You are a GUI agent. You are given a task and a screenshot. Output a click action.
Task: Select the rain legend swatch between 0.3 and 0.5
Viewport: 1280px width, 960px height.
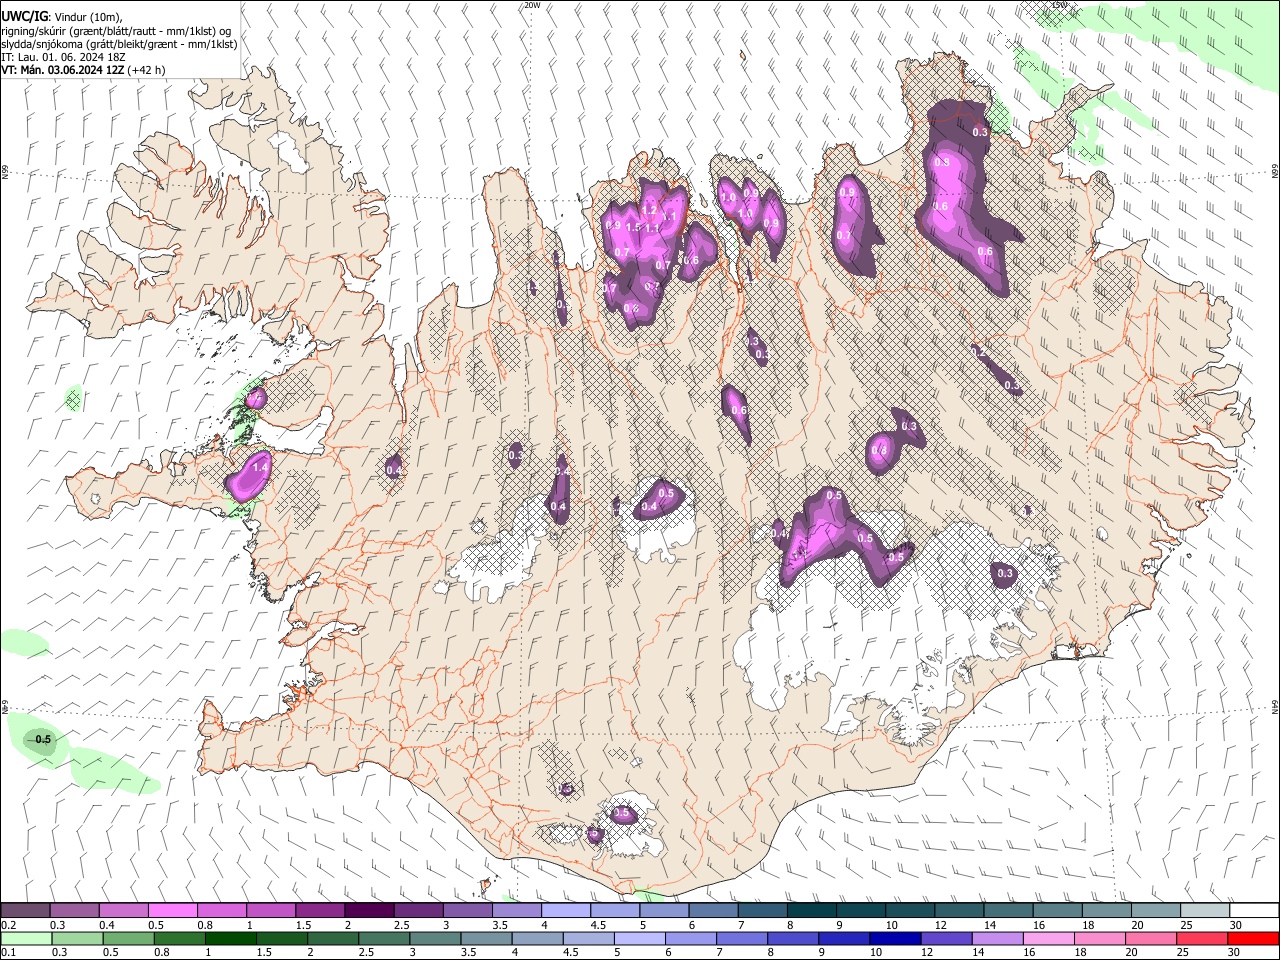coord(76,938)
